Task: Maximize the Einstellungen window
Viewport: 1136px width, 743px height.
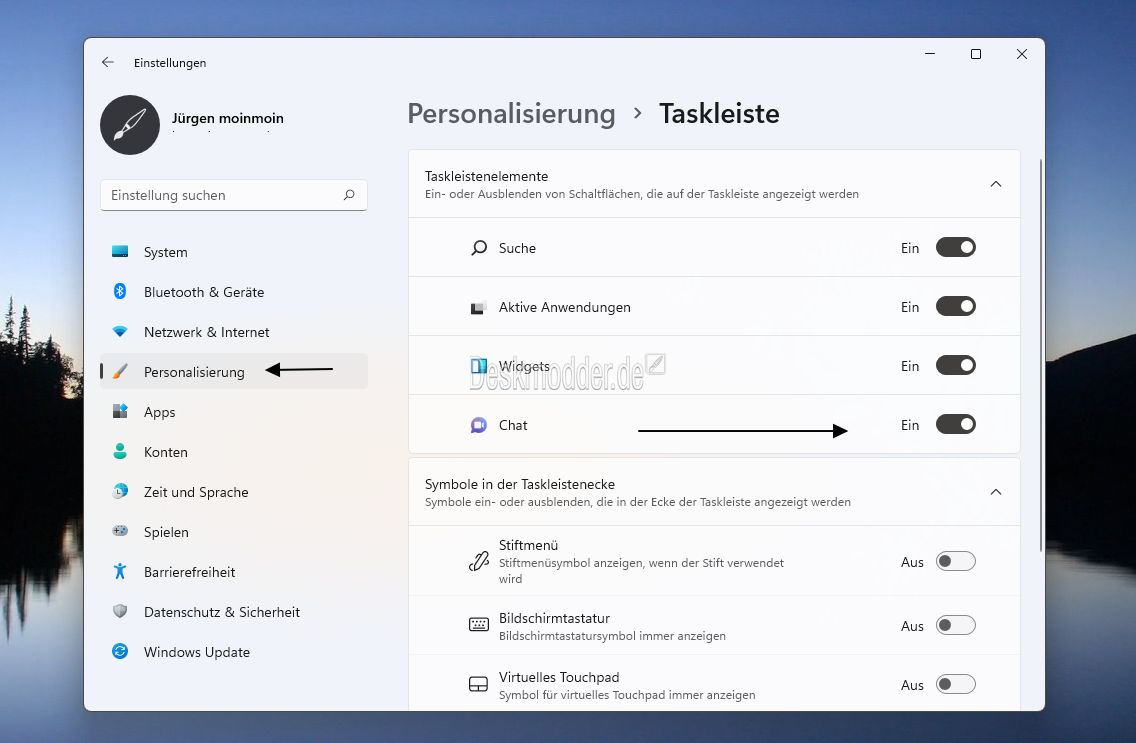Action: (976, 54)
